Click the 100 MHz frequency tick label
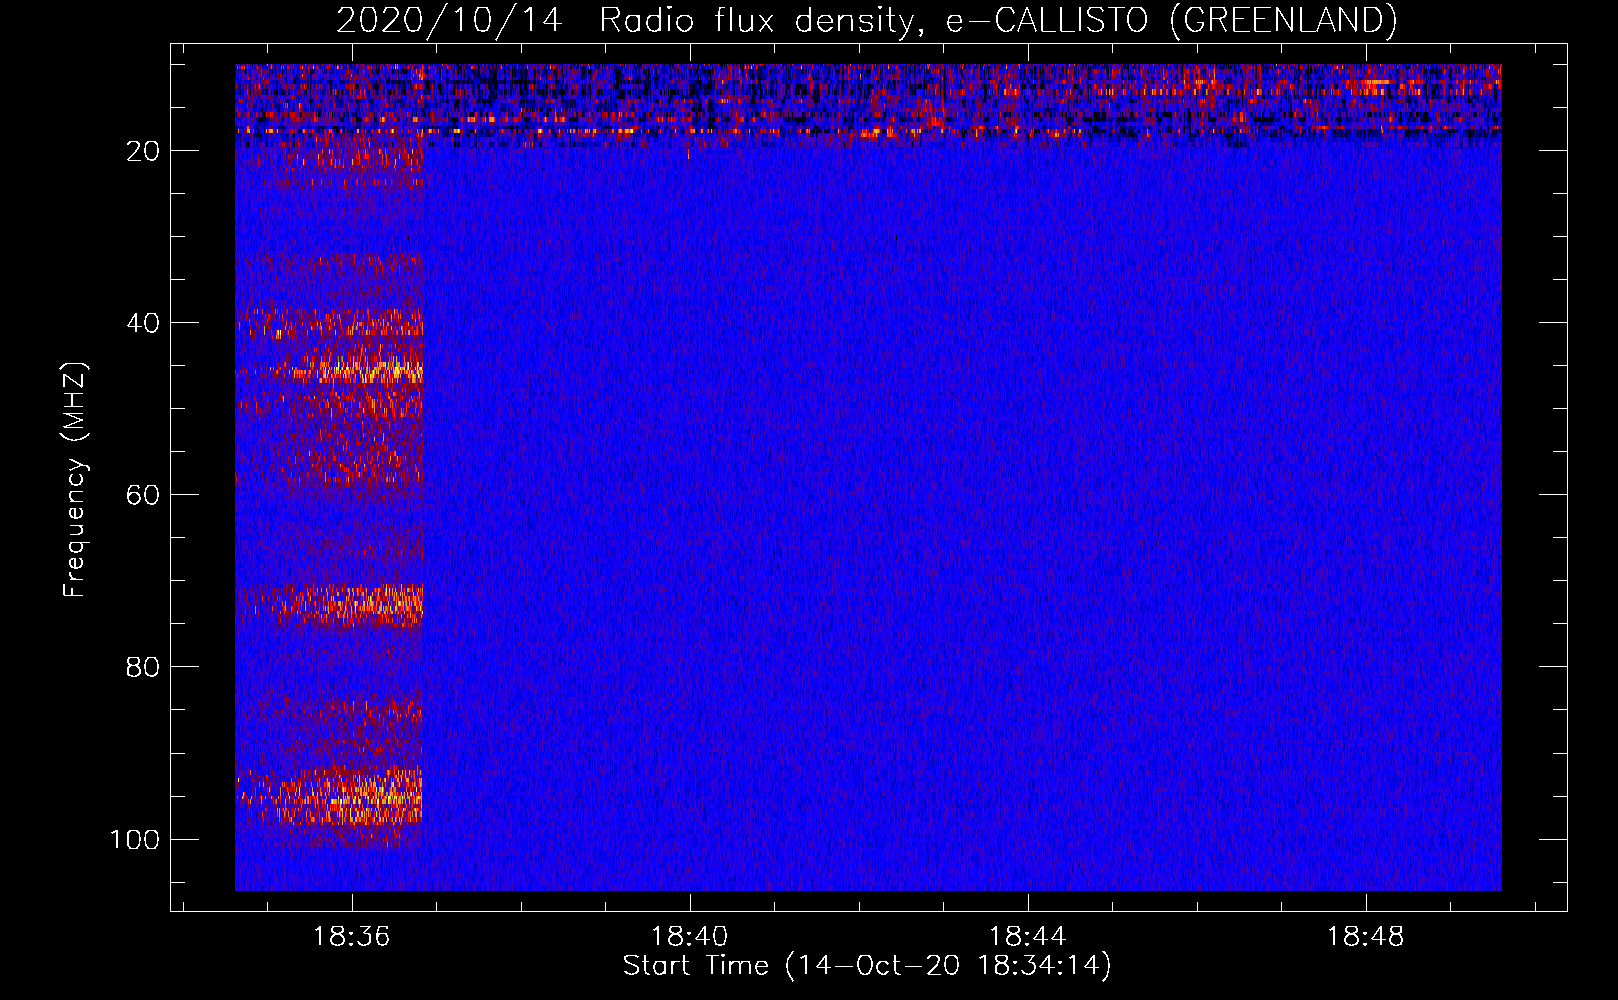 [135, 839]
